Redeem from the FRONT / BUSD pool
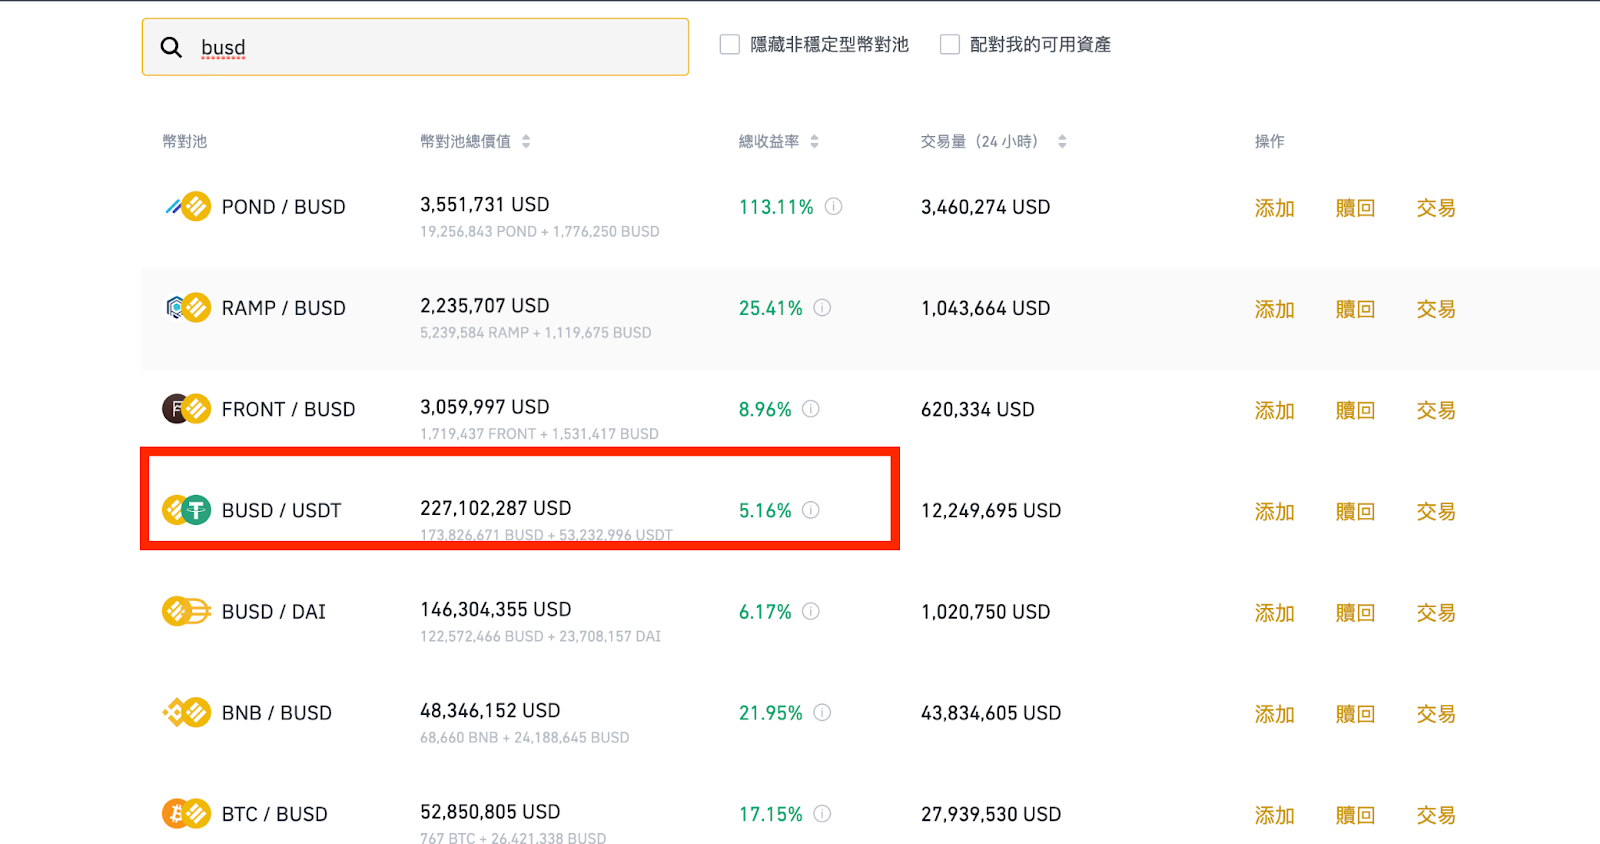 1356,410
